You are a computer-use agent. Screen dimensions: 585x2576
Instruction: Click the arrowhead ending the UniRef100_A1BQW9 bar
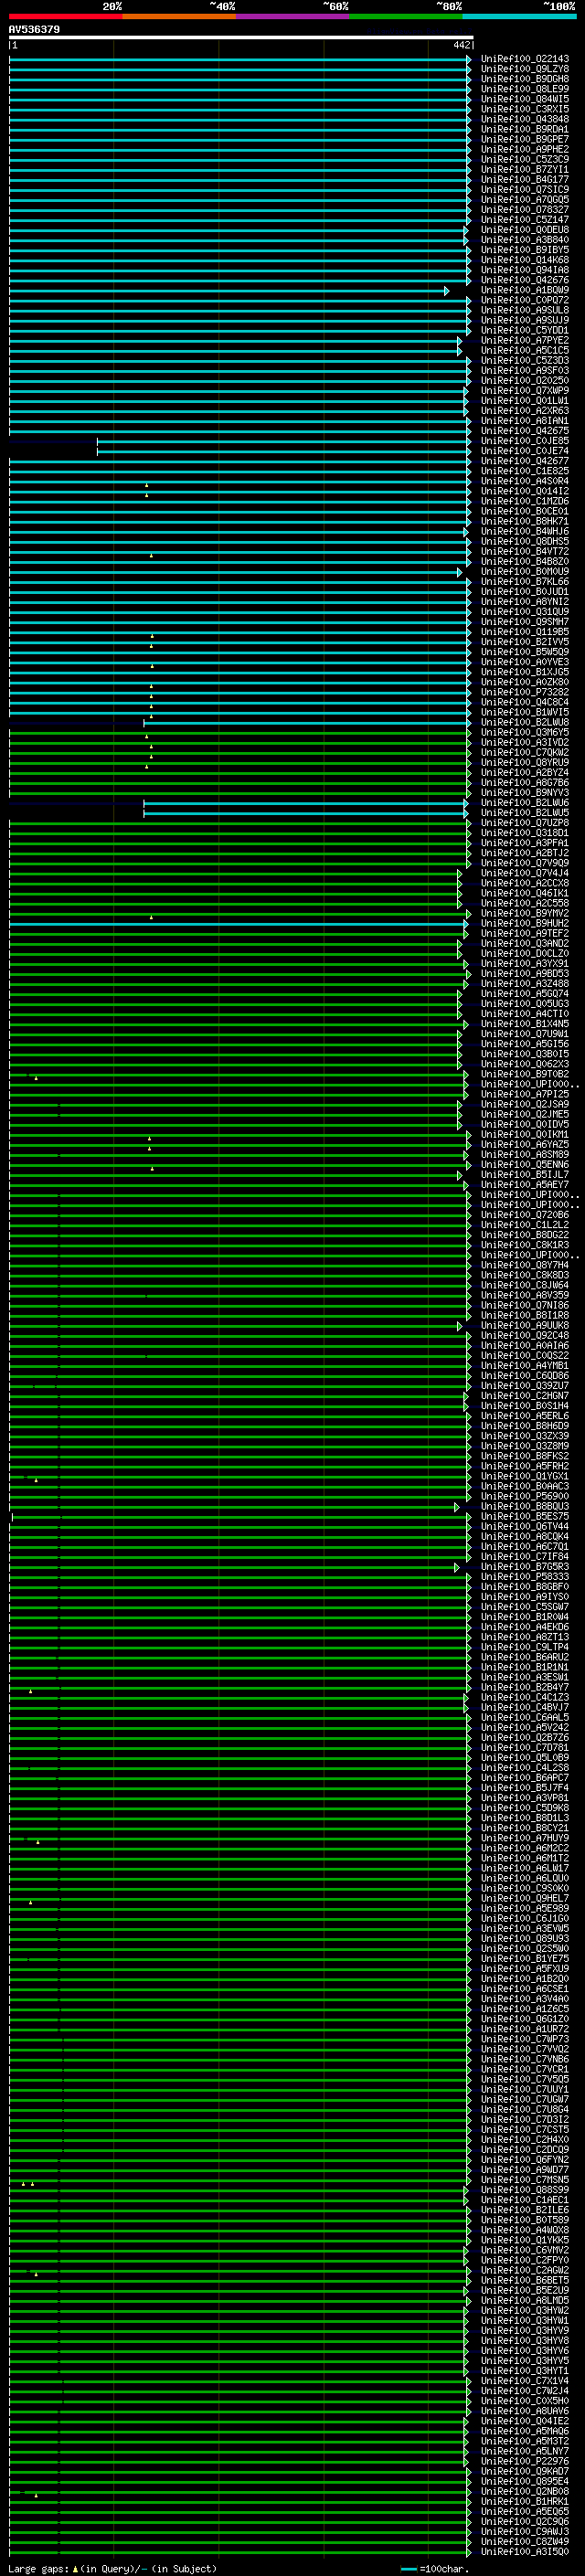(447, 290)
